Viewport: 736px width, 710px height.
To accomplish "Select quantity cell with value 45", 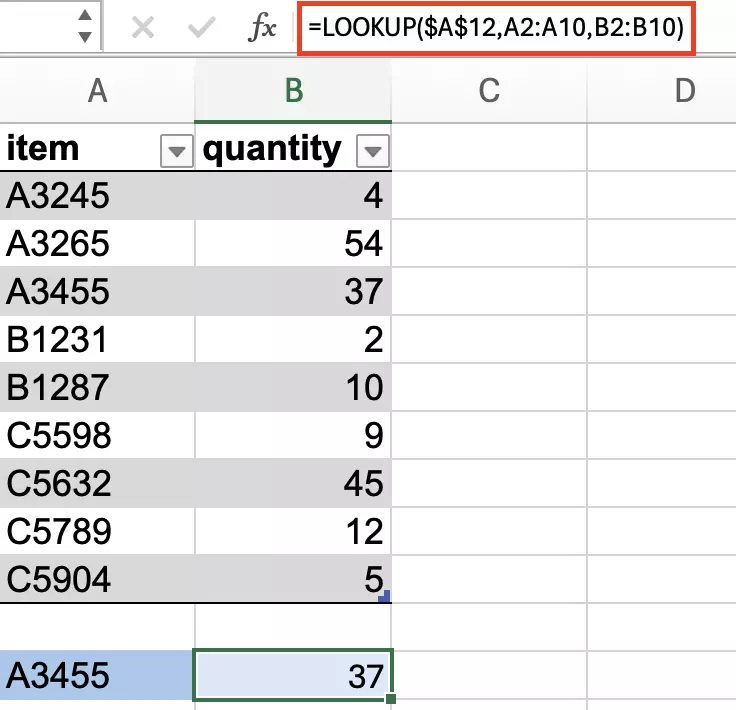I will click(293, 483).
